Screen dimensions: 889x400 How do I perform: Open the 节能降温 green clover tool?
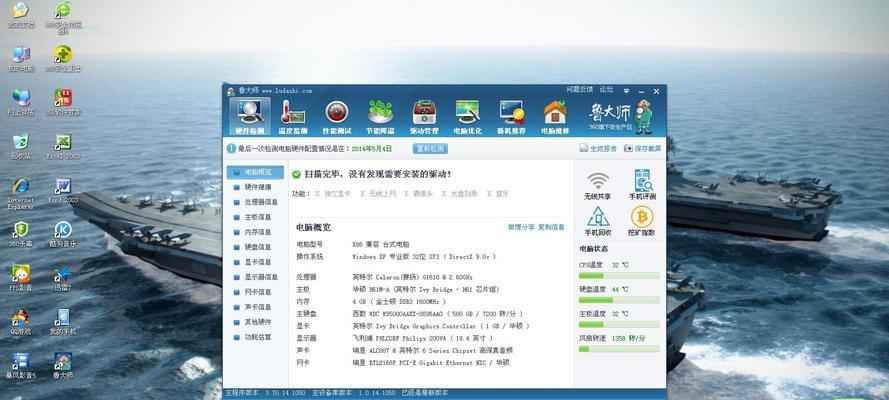[380, 117]
